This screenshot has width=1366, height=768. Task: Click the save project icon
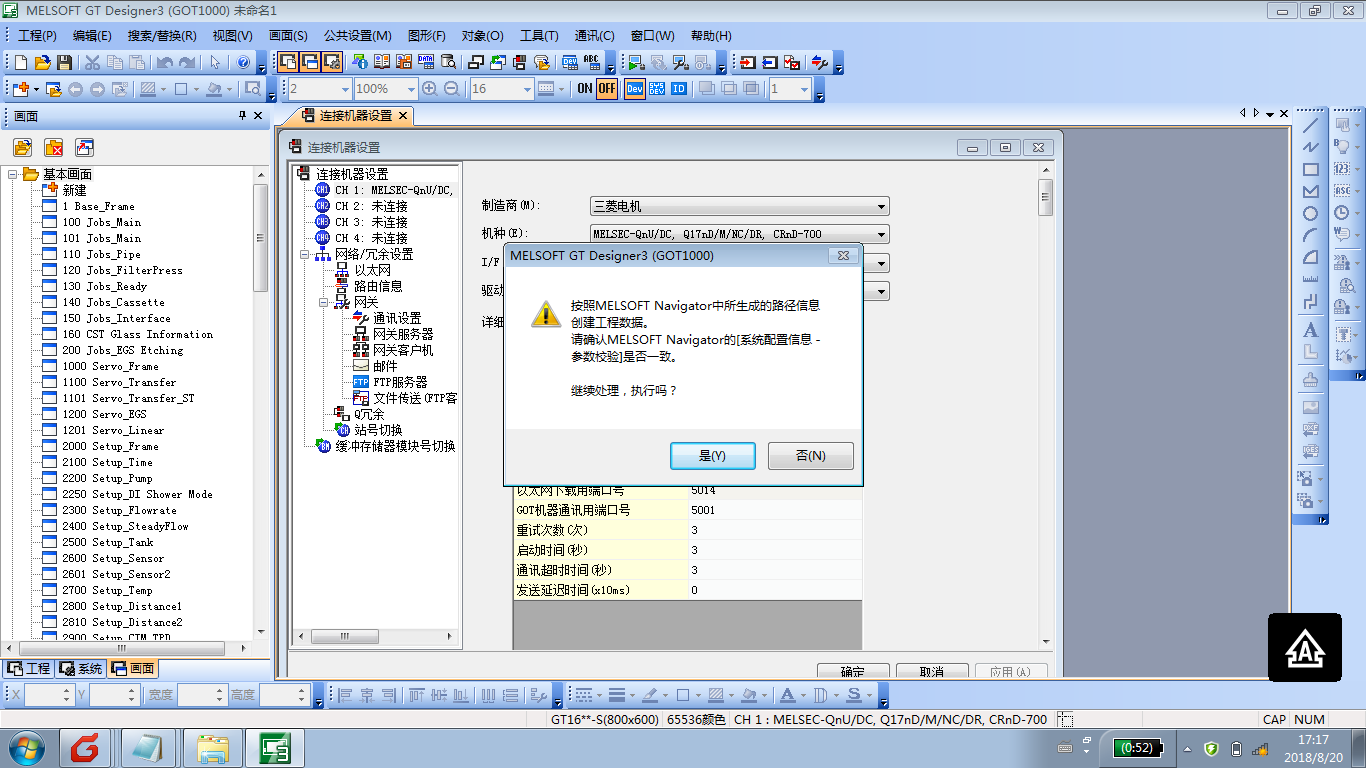pos(64,62)
